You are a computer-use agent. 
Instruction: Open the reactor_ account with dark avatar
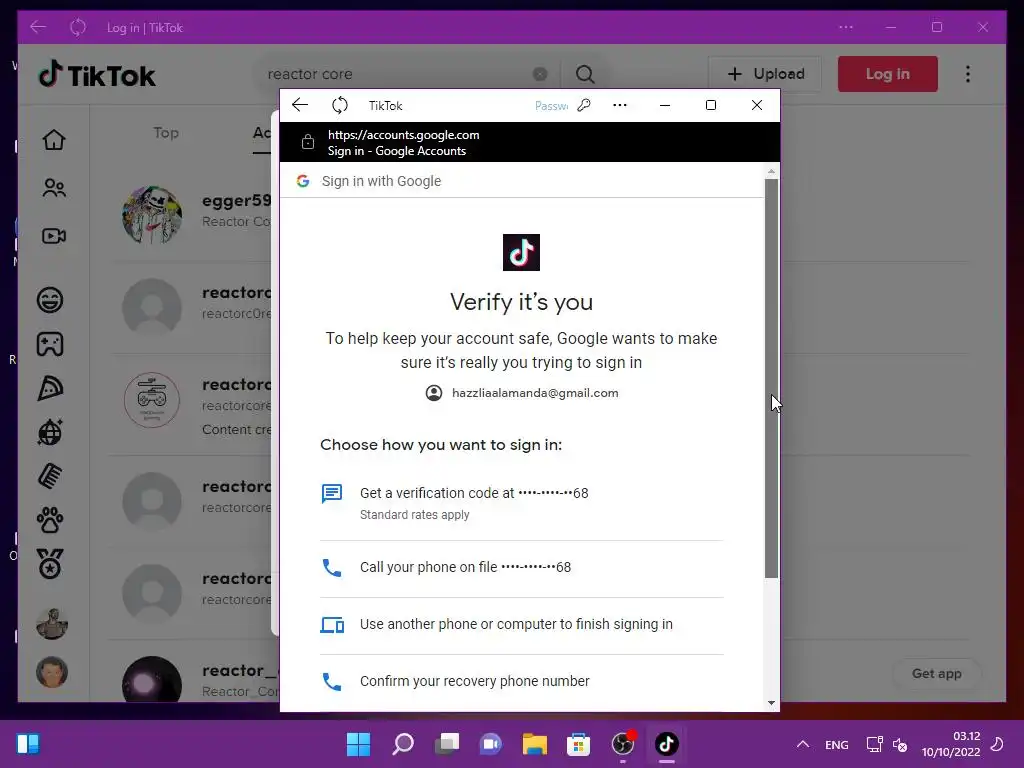click(152, 679)
